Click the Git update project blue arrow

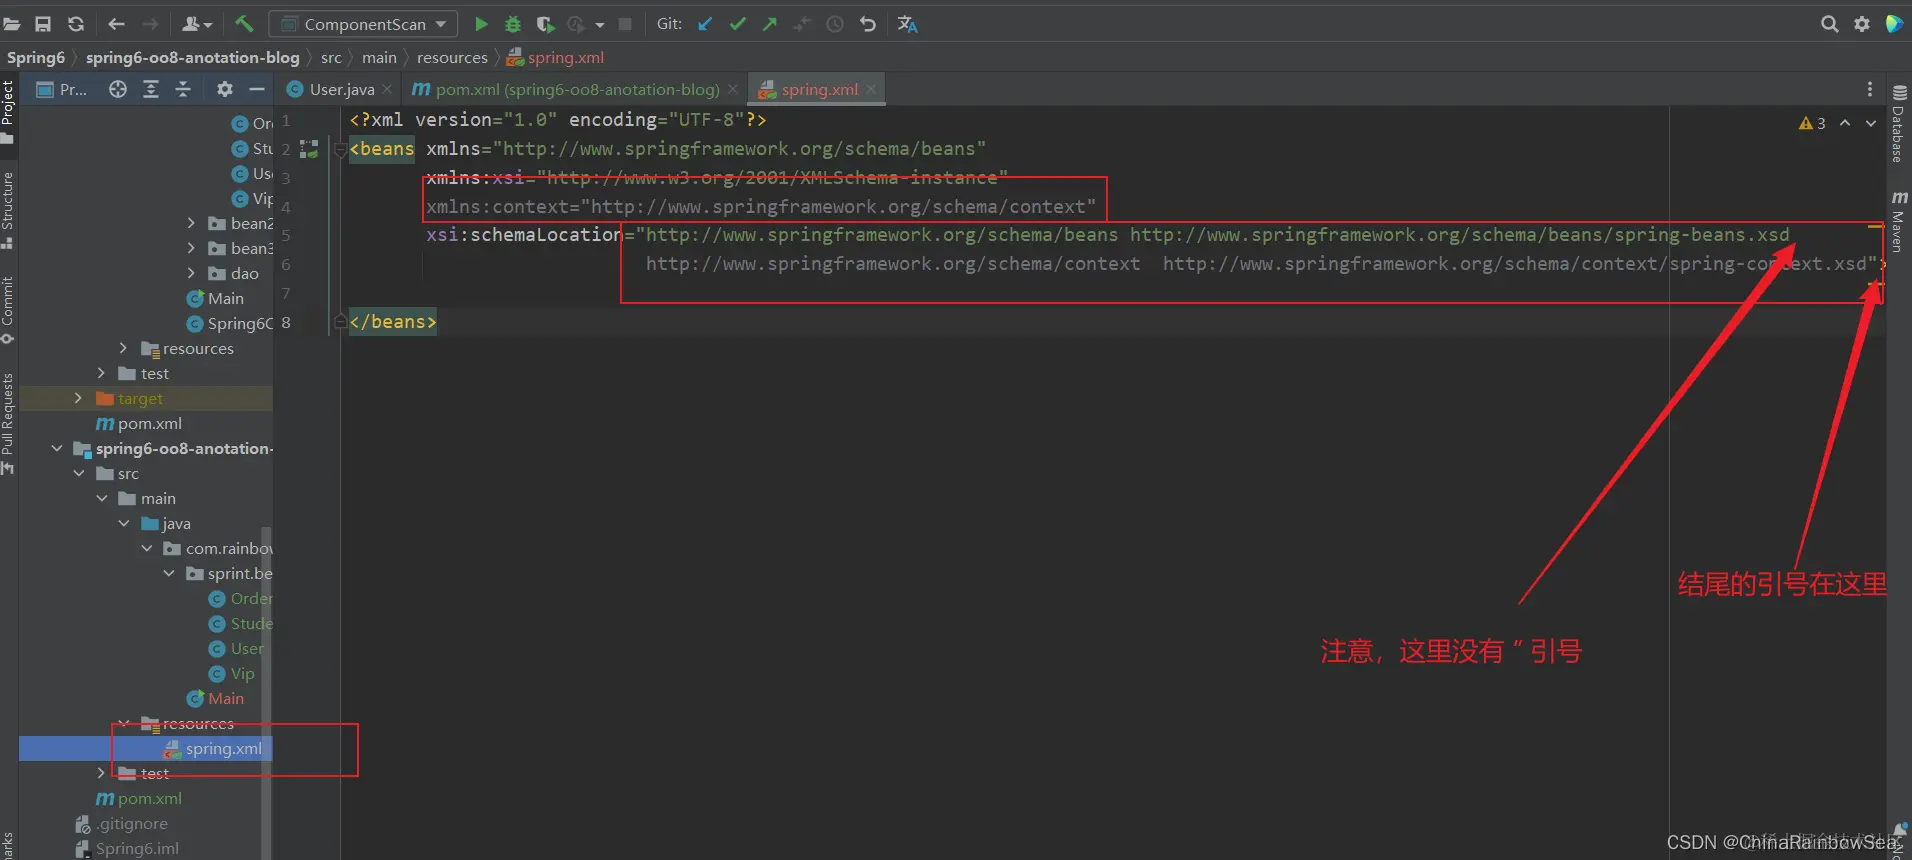click(x=705, y=24)
